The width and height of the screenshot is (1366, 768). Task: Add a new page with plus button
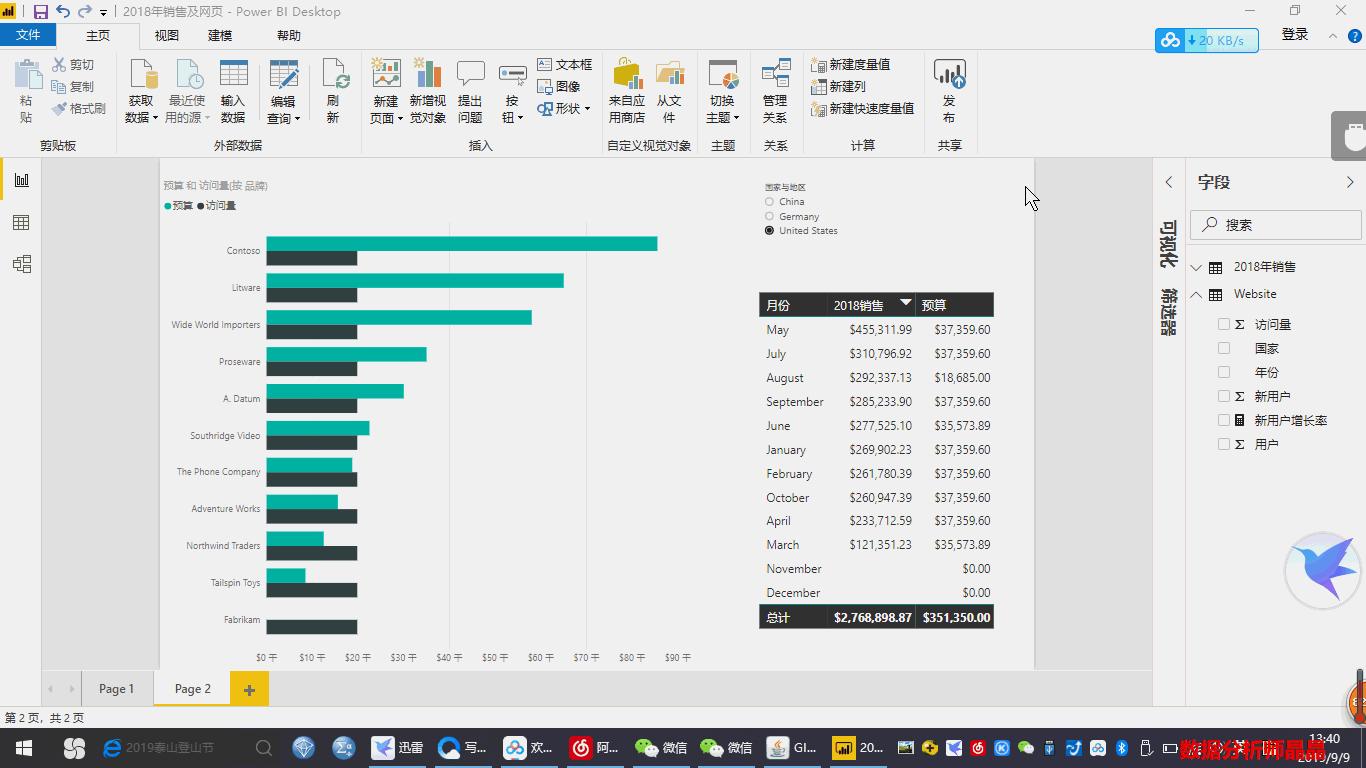(x=249, y=689)
